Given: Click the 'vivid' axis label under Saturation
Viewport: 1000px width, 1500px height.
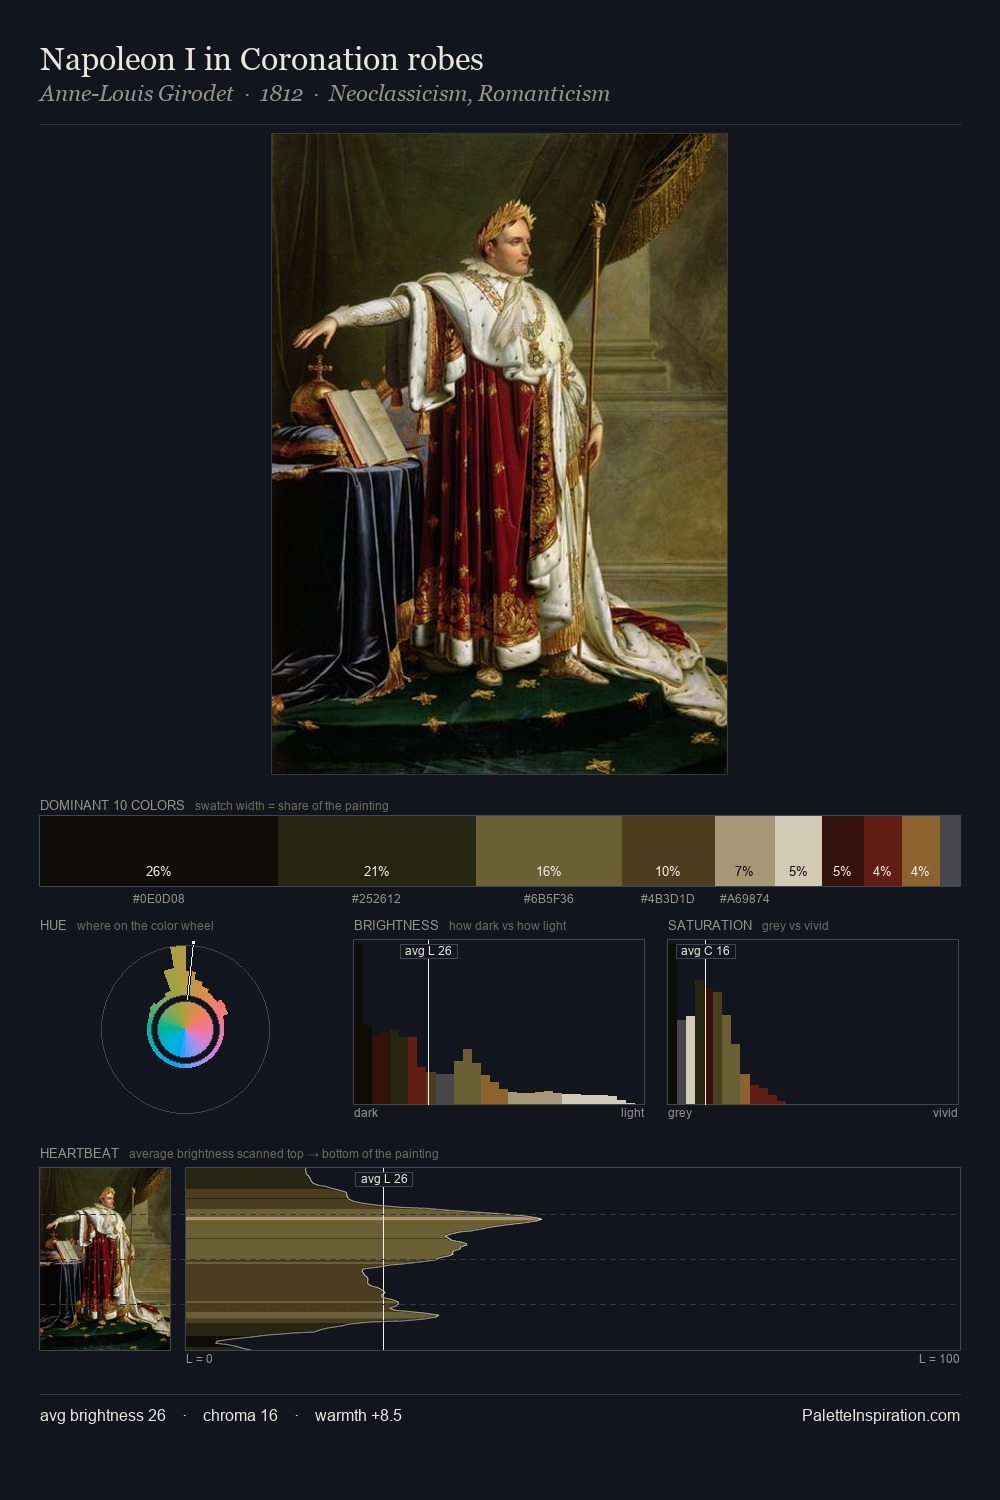Looking at the screenshot, I should click(945, 1113).
